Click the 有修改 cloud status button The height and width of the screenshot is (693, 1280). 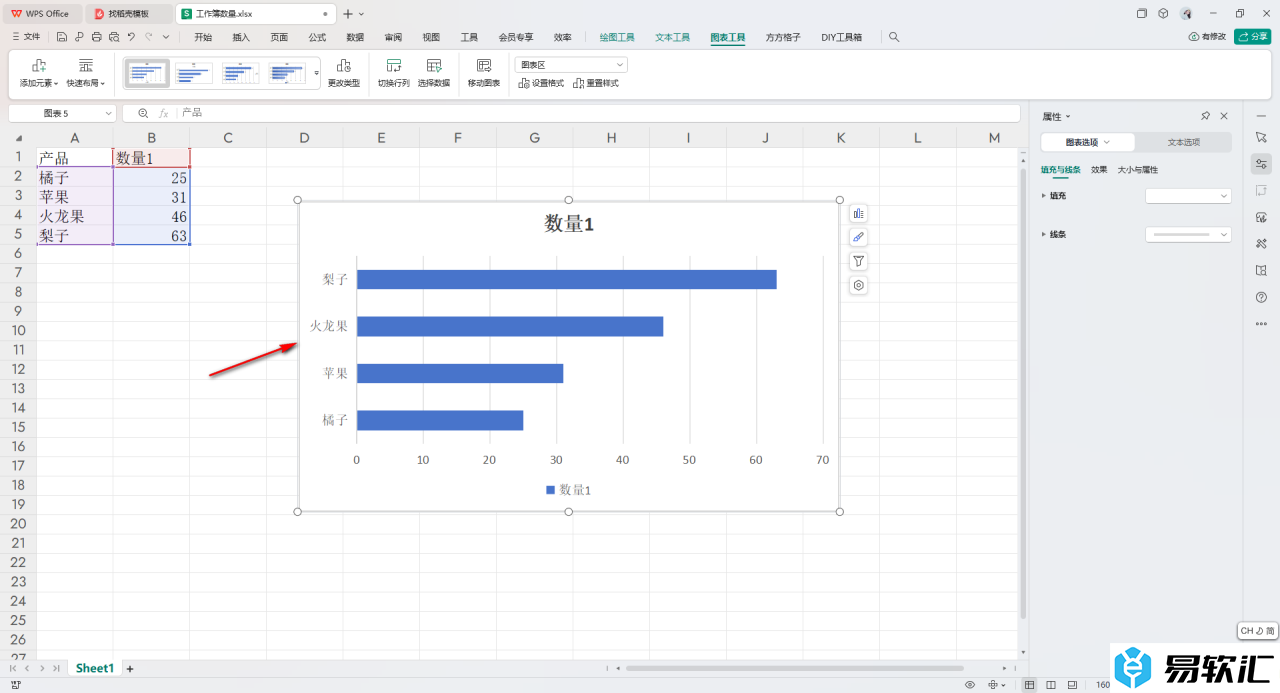coord(1207,37)
